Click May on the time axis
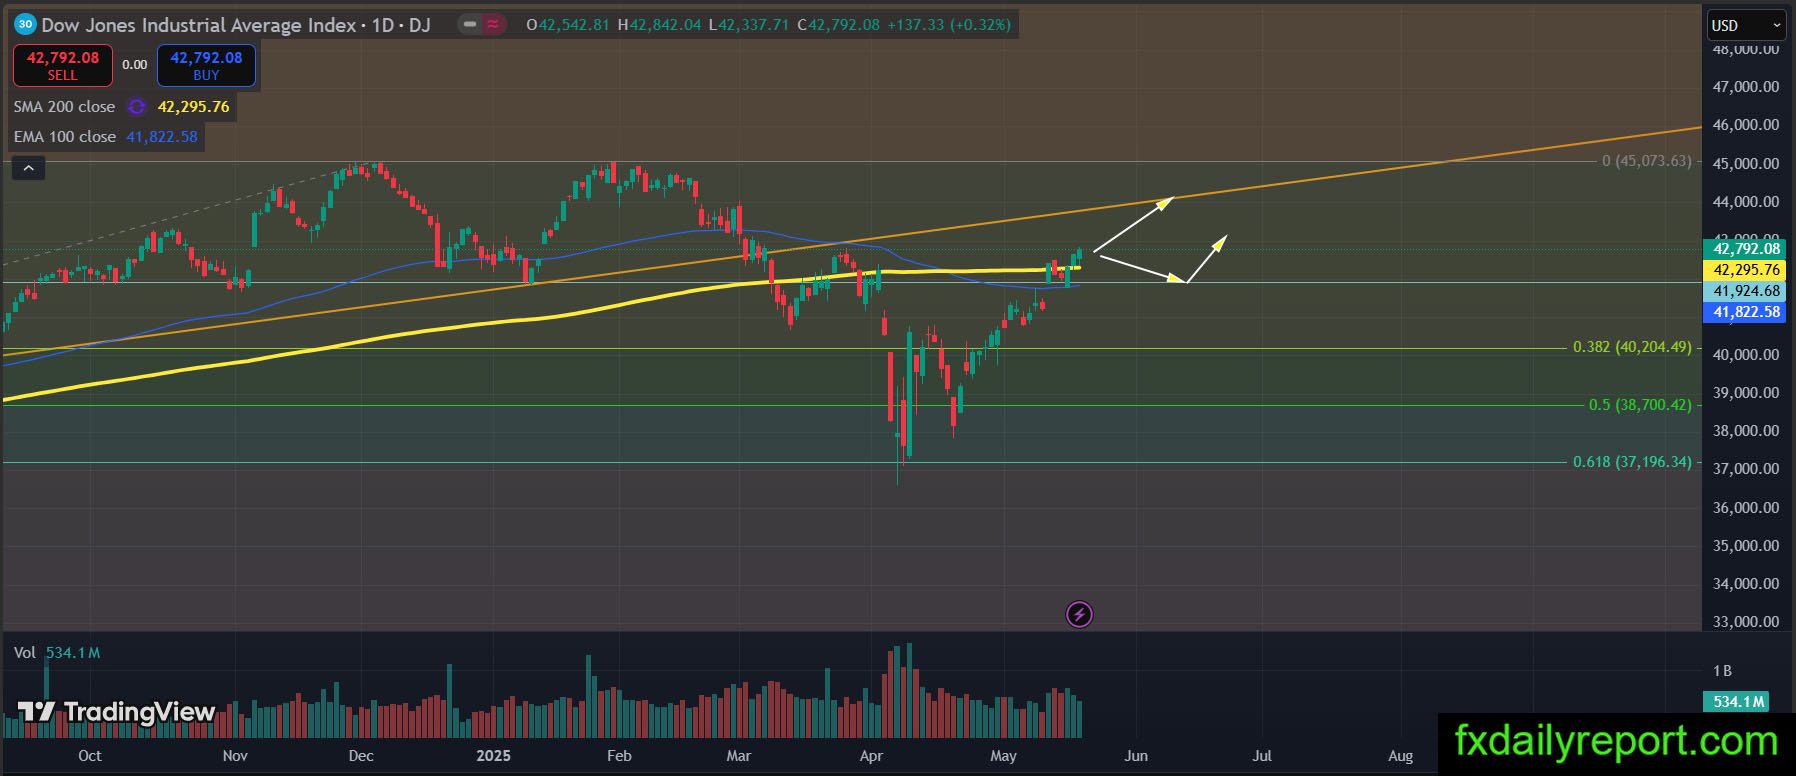This screenshot has height=776, width=1796. point(1003,756)
